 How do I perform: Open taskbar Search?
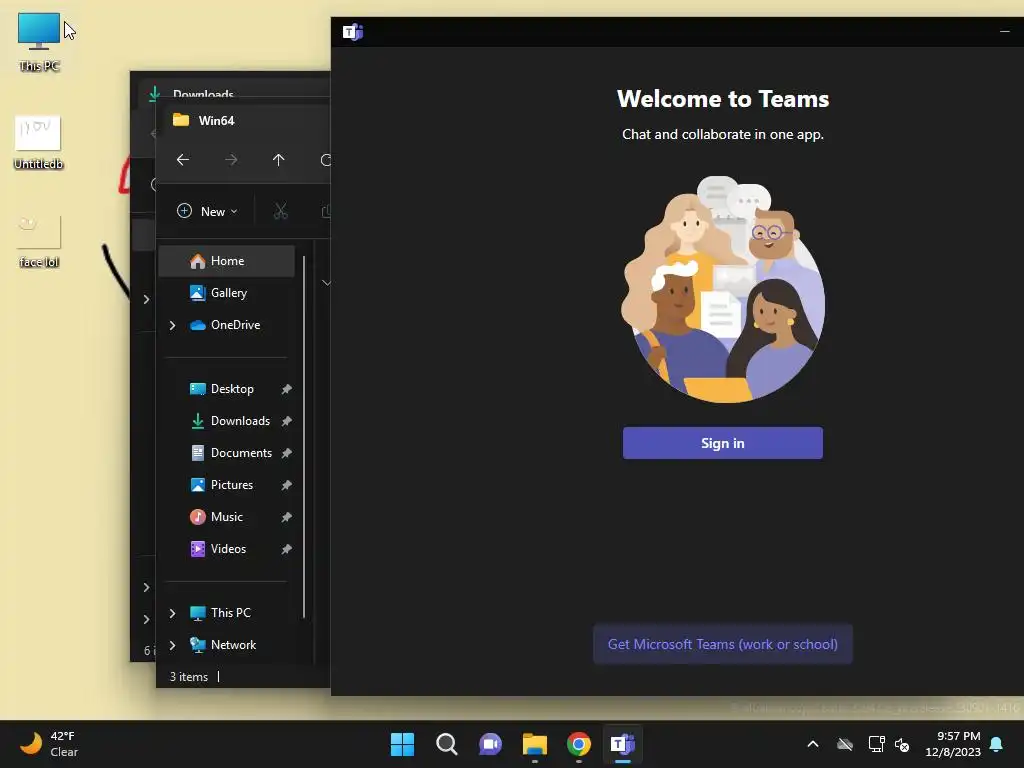[x=447, y=744]
